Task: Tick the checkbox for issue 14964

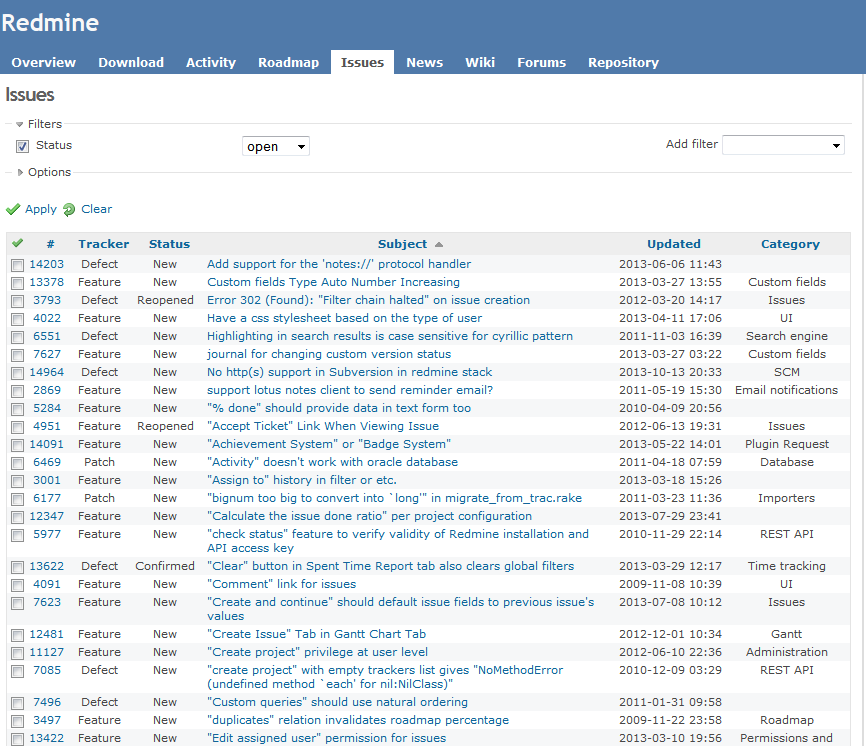Action: (18, 373)
